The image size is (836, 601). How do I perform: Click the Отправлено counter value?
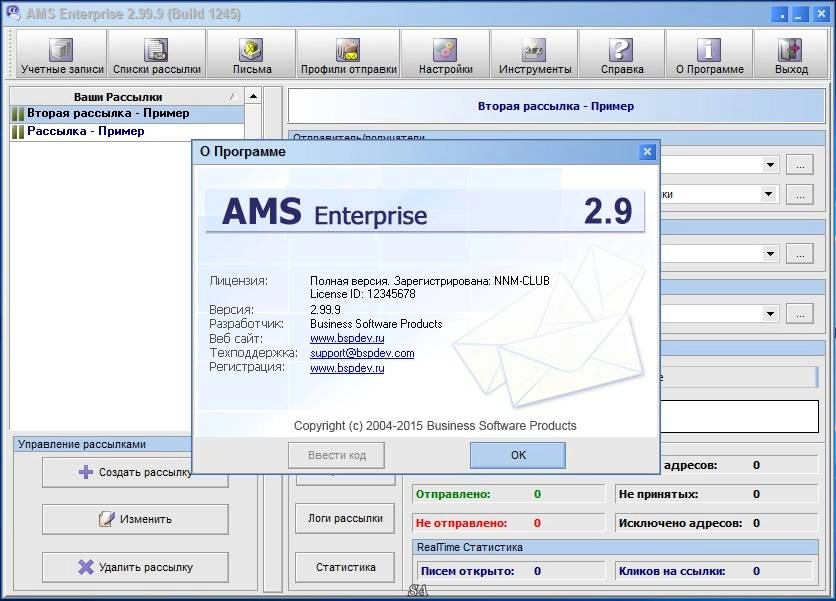click(x=537, y=494)
